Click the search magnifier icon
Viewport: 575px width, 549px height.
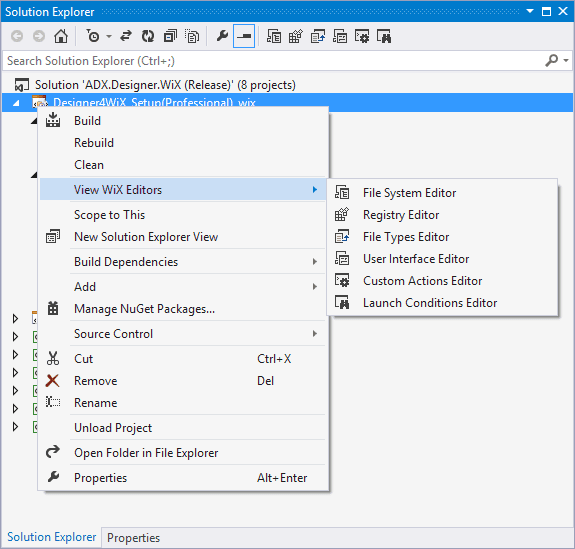tap(551, 61)
